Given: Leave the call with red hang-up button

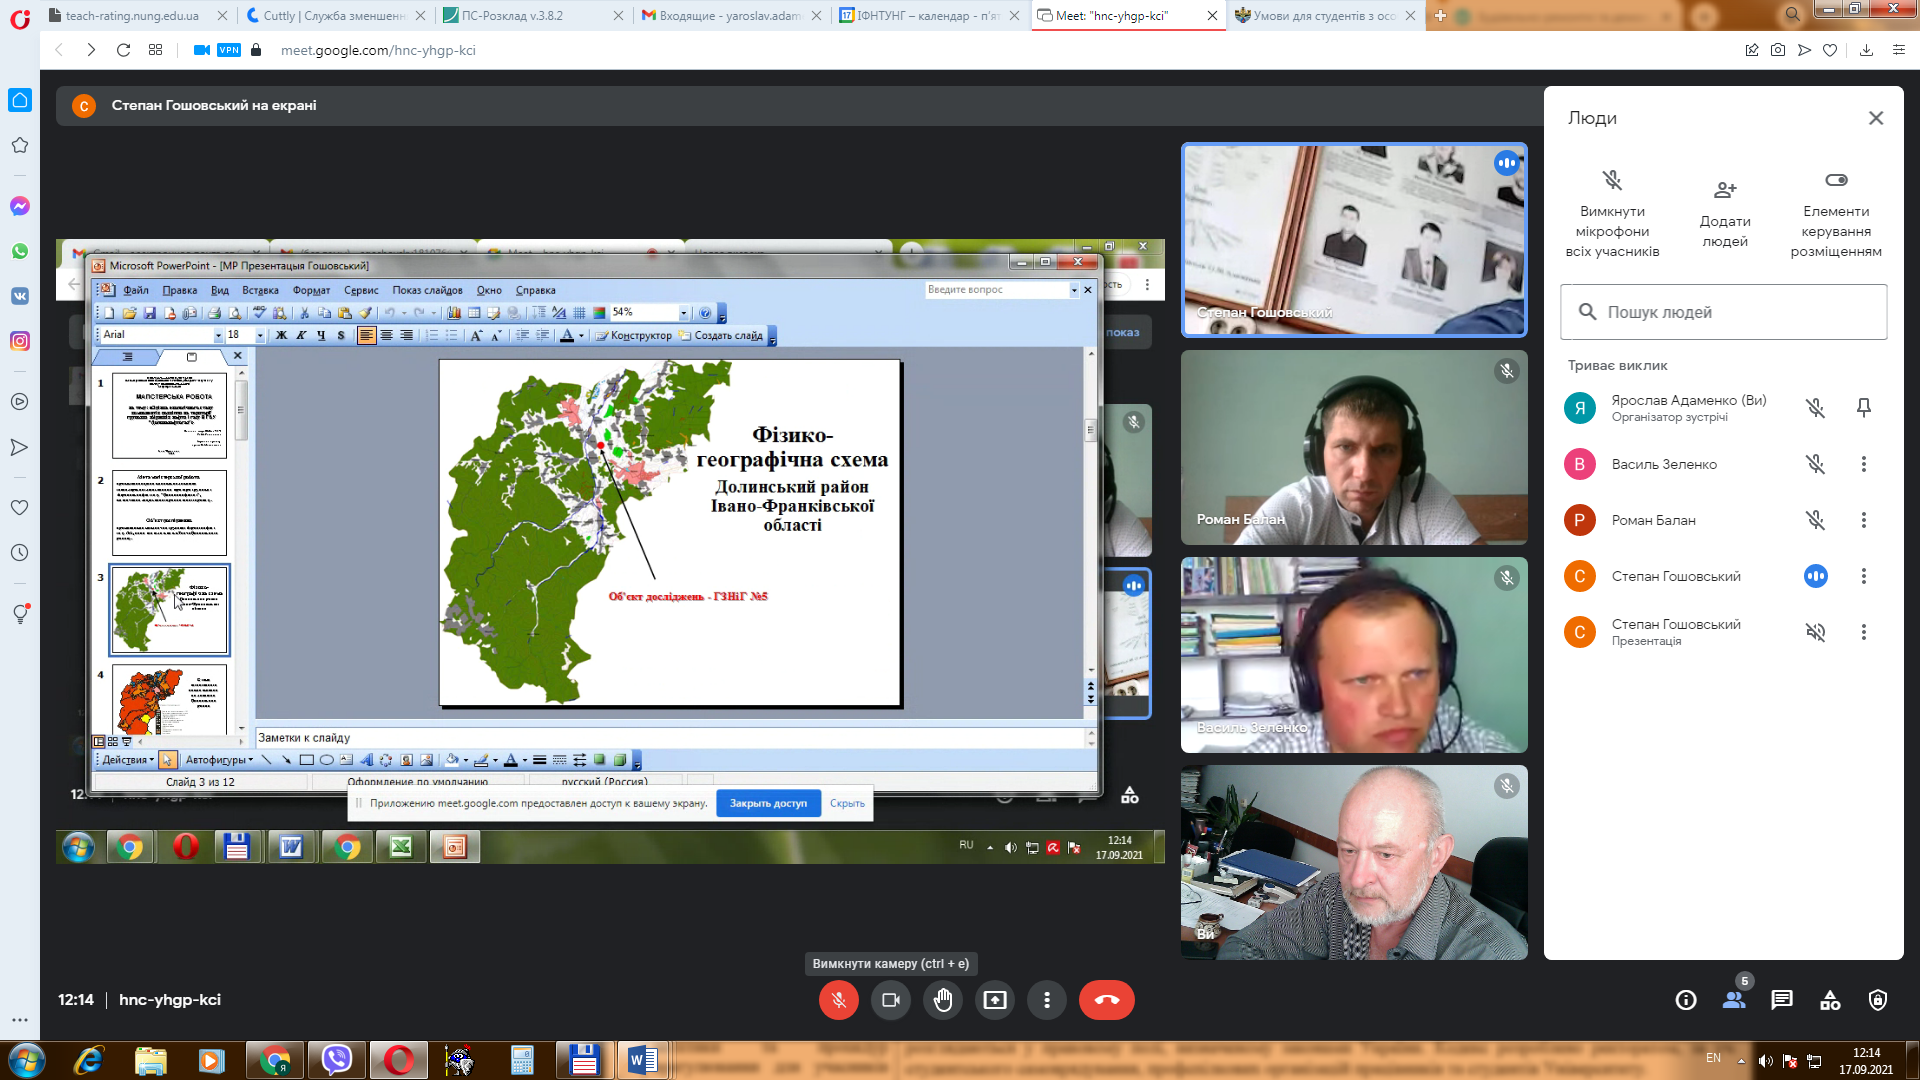Looking at the screenshot, I should click(x=1106, y=1000).
